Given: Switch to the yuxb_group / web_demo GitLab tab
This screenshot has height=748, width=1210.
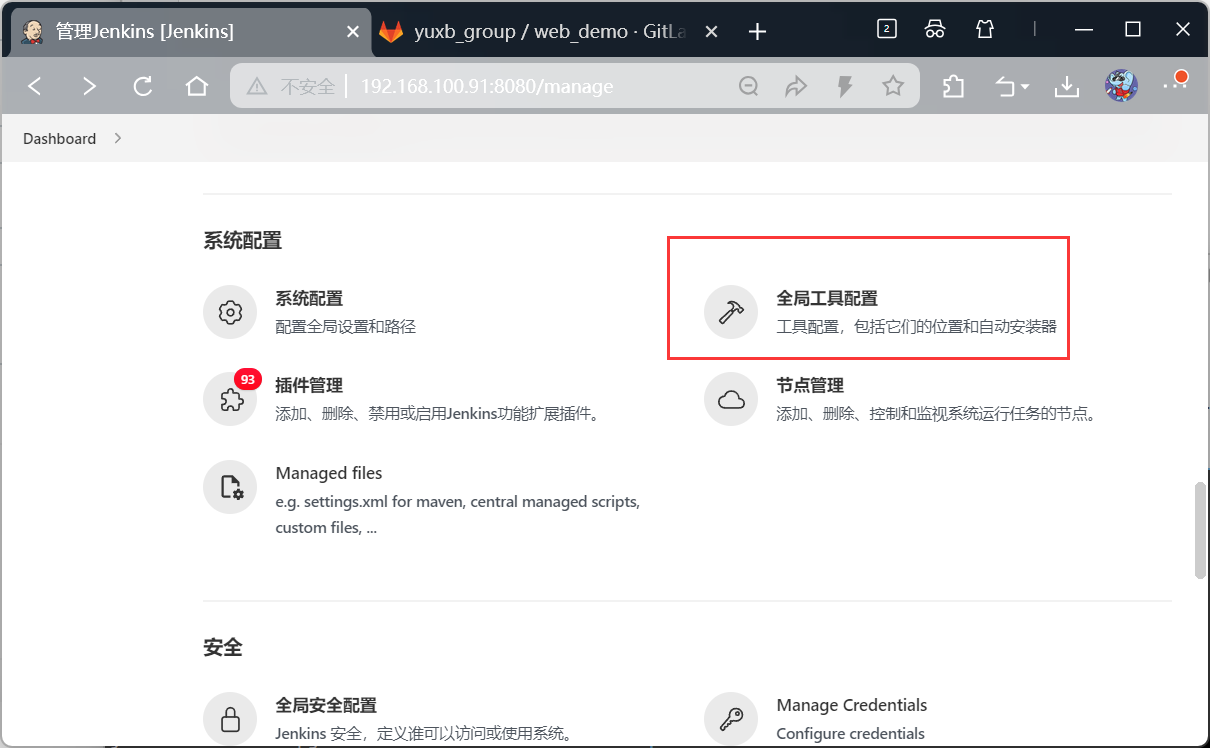Looking at the screenshot, I should pos(548,32).
